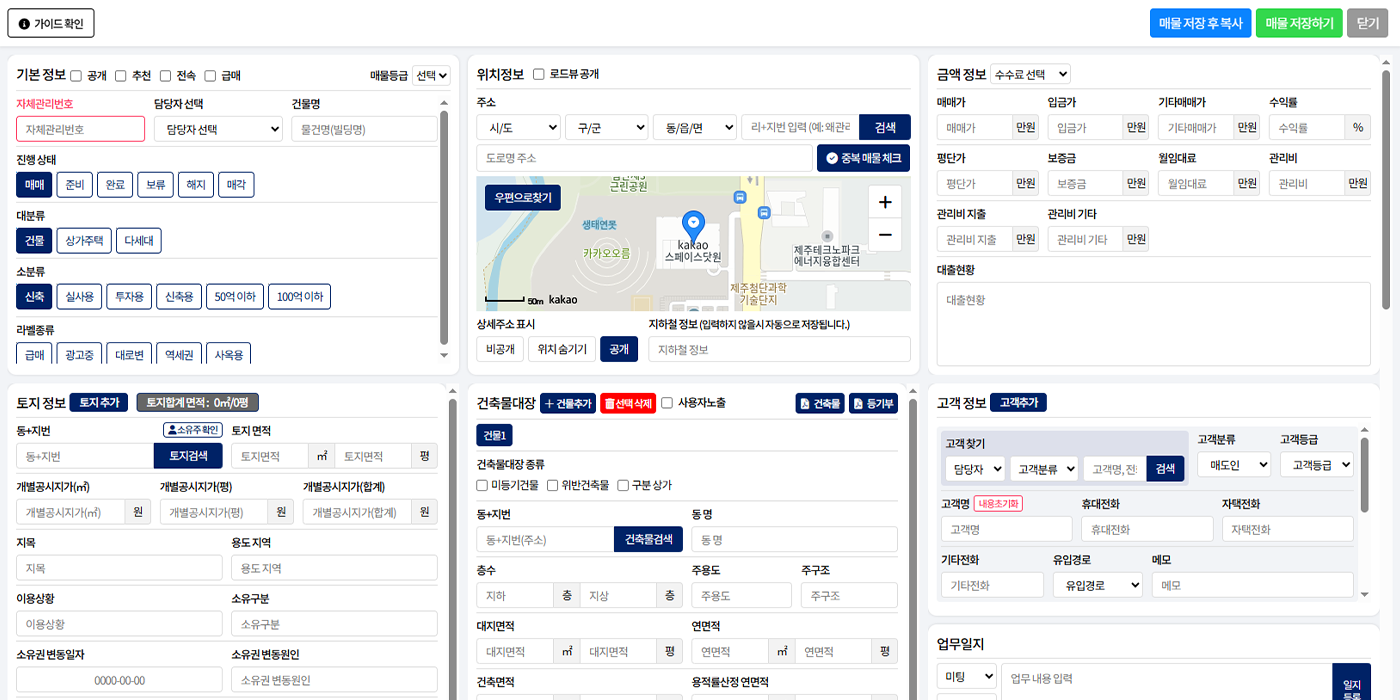1400x700 pixels.
Task: Open the 건축물 document button
Action: point(820,403)
